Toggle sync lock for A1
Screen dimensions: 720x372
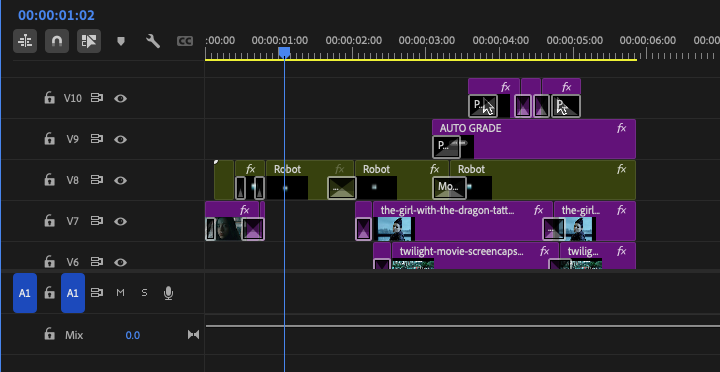96,293
